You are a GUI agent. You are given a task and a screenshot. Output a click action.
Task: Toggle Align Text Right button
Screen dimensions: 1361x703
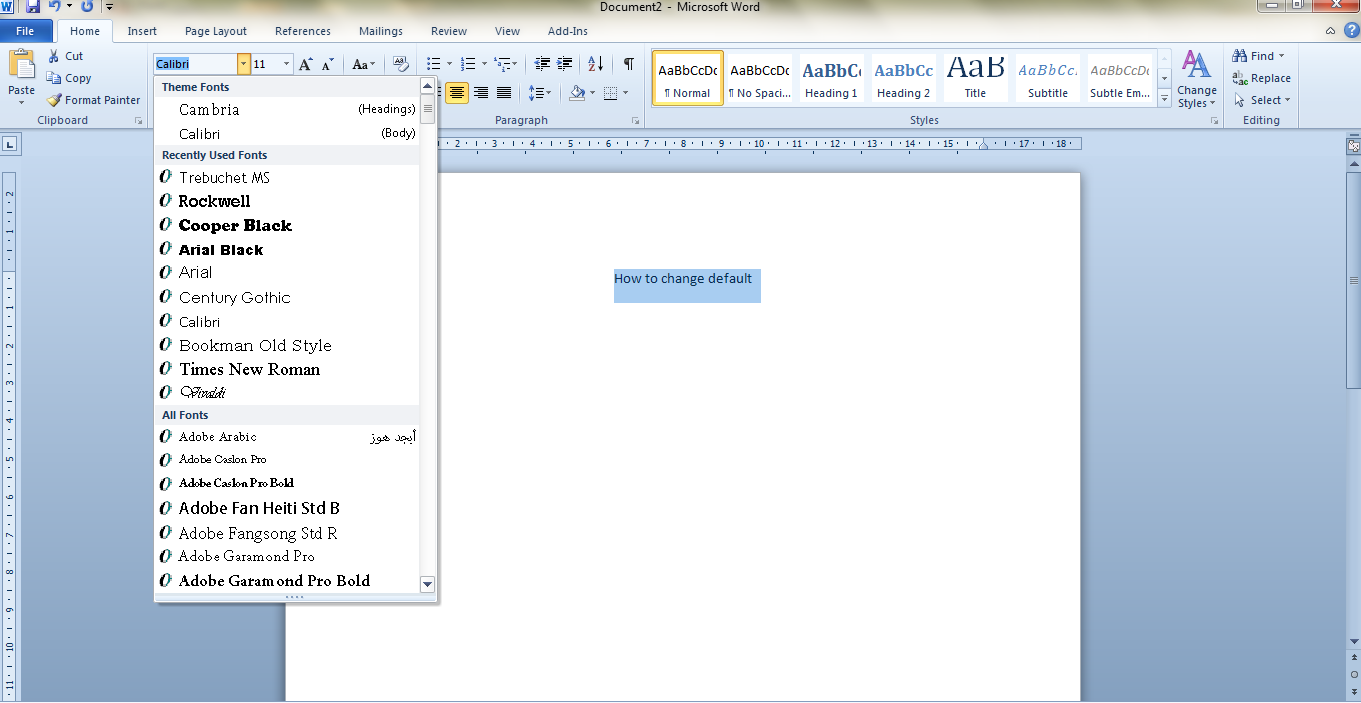(x=481, y=93)
